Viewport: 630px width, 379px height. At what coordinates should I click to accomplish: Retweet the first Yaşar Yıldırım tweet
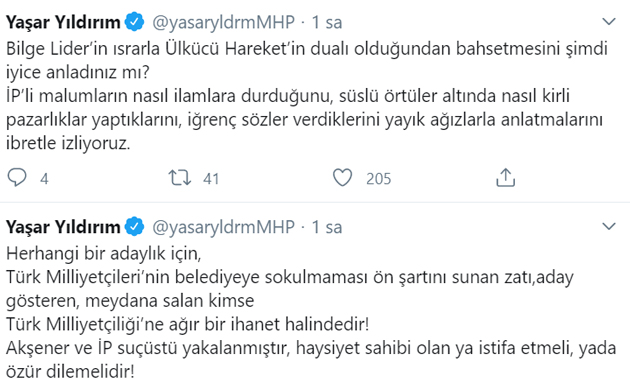[179, 178]
